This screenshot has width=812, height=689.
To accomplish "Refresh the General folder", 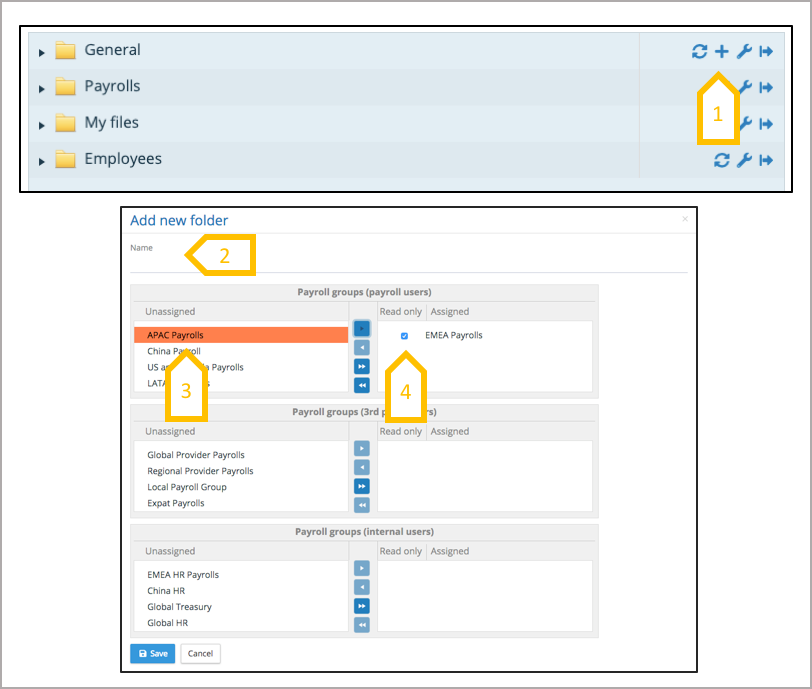I will [x=700, y=52].
